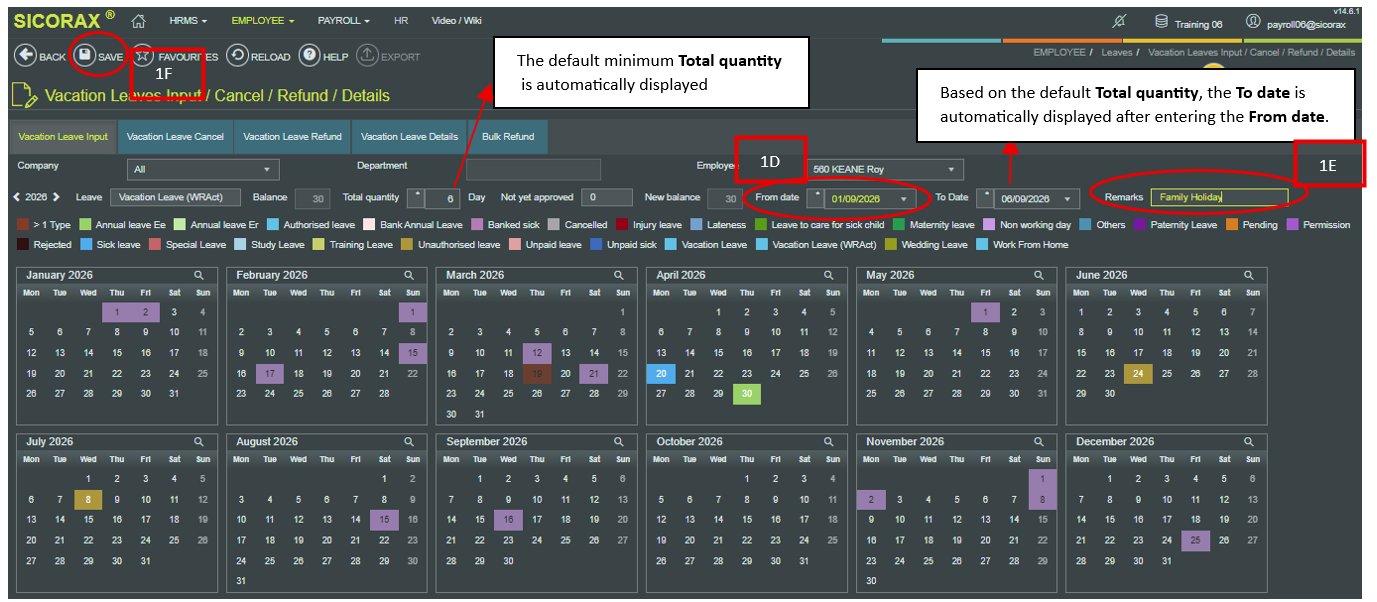
Task: Click the Not yet approved field
Action: 606,198
